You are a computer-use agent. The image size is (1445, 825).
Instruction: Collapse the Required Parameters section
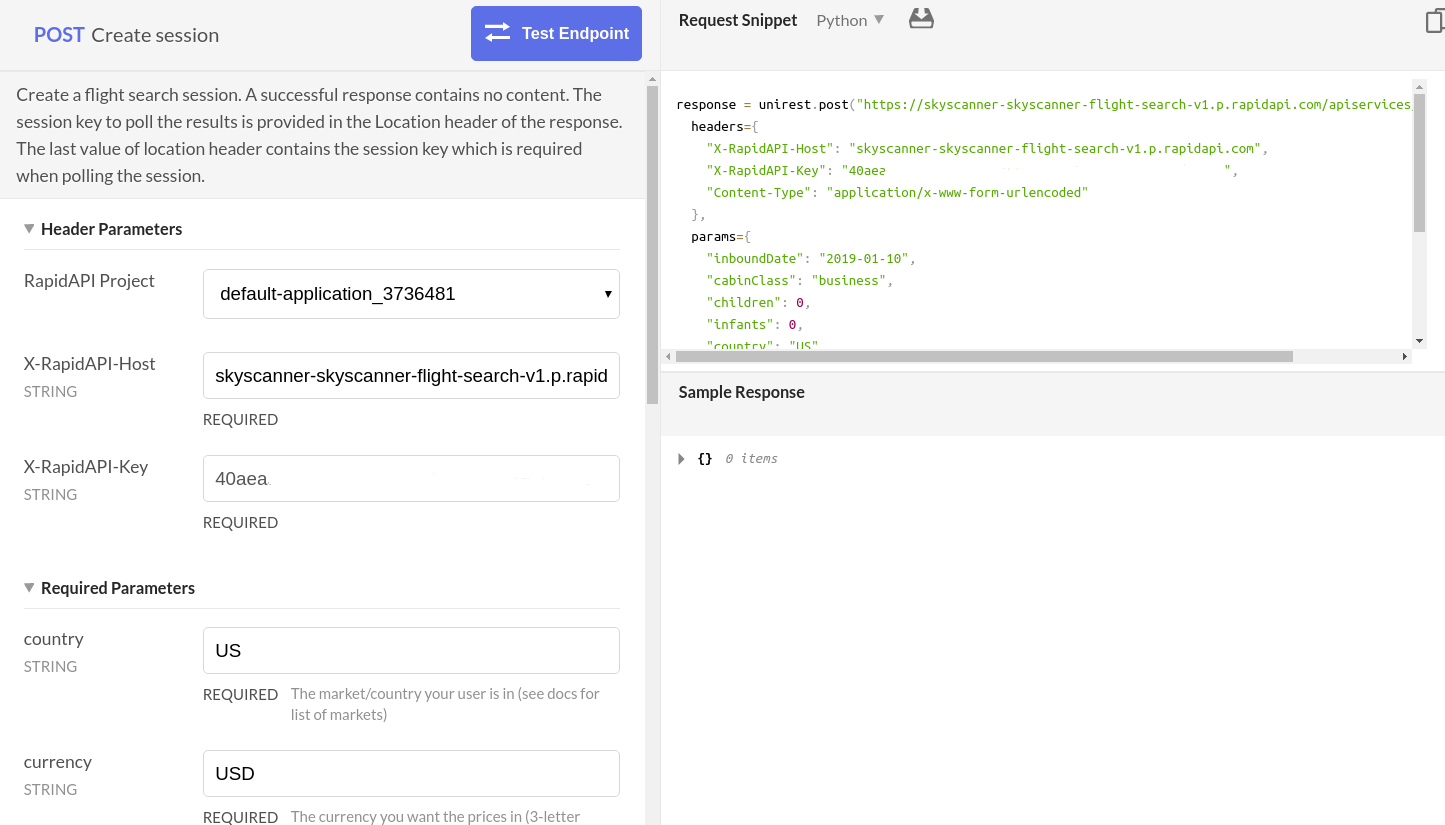(29, 588)
